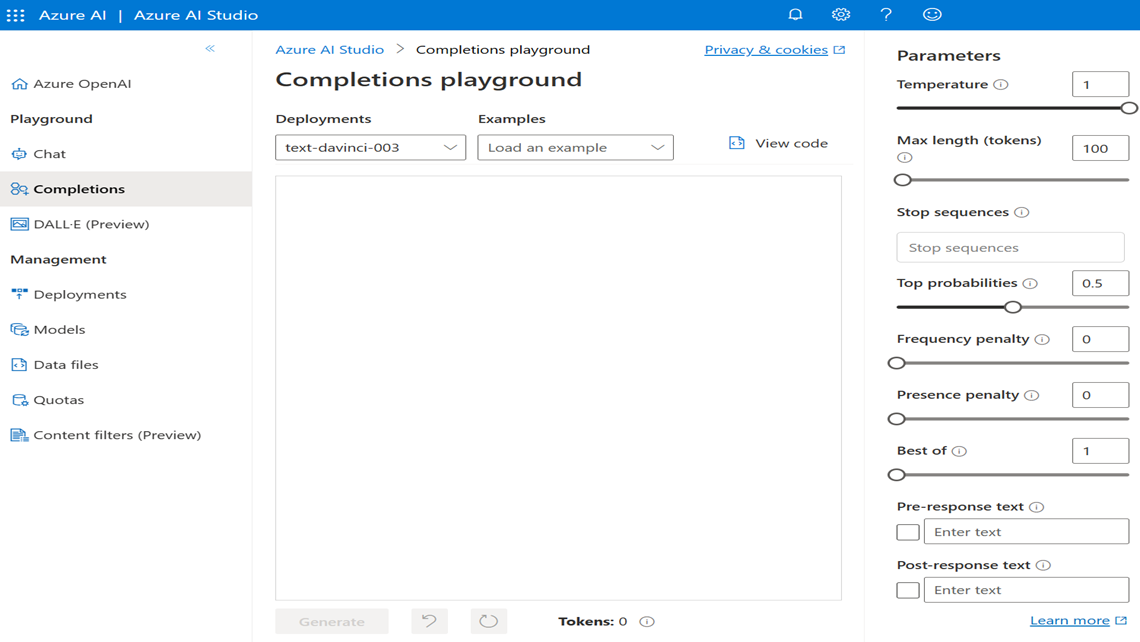The image size is (1140, 642).
Task: Click the Post-response text info icon
Action: tap(1043, 566)
